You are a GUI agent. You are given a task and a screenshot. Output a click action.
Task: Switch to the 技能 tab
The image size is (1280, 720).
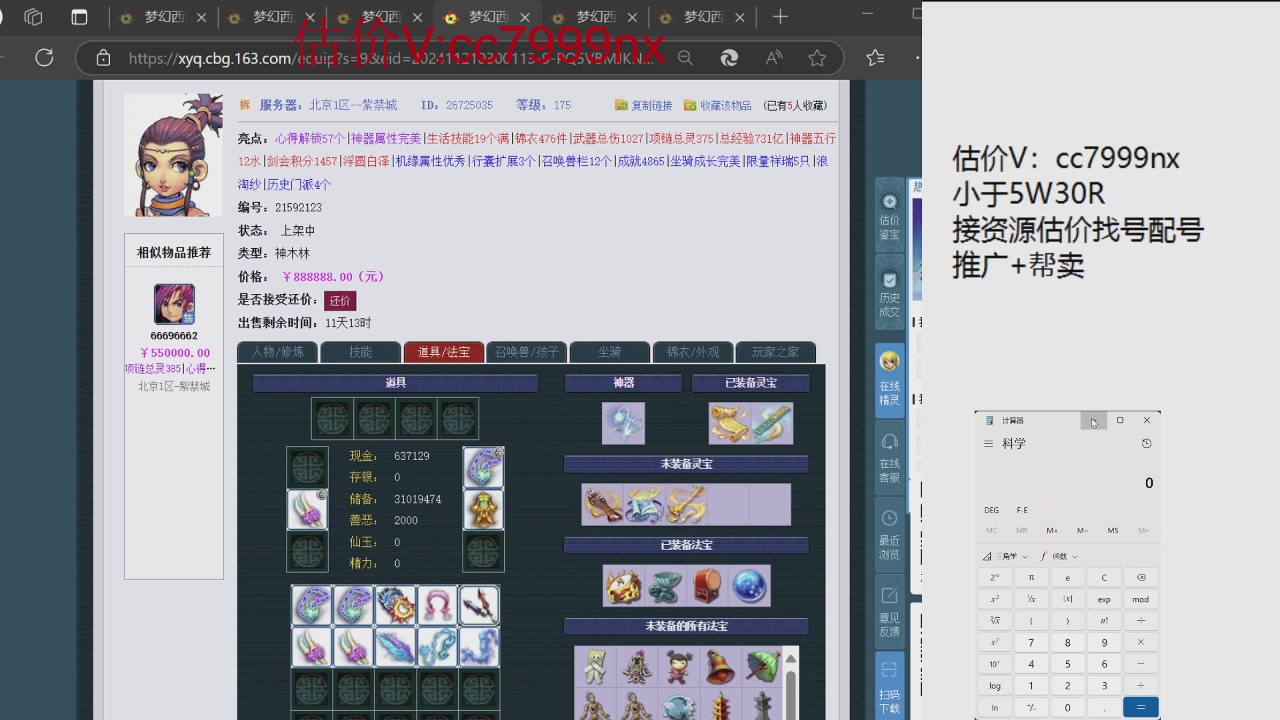click(x=360, y=352)
